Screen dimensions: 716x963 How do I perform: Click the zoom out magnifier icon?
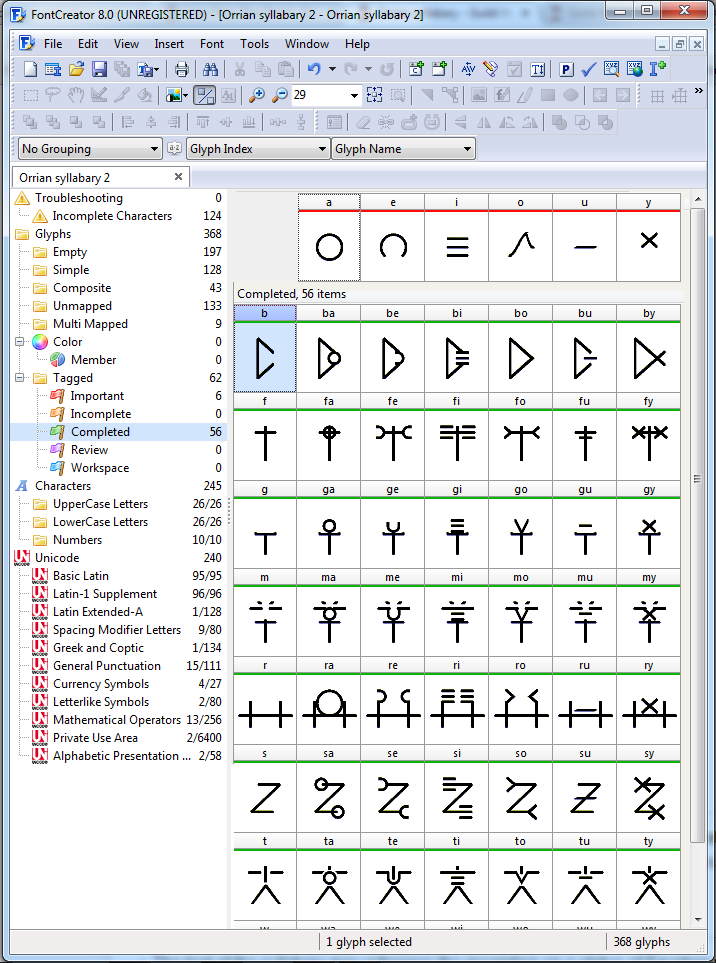279,95
